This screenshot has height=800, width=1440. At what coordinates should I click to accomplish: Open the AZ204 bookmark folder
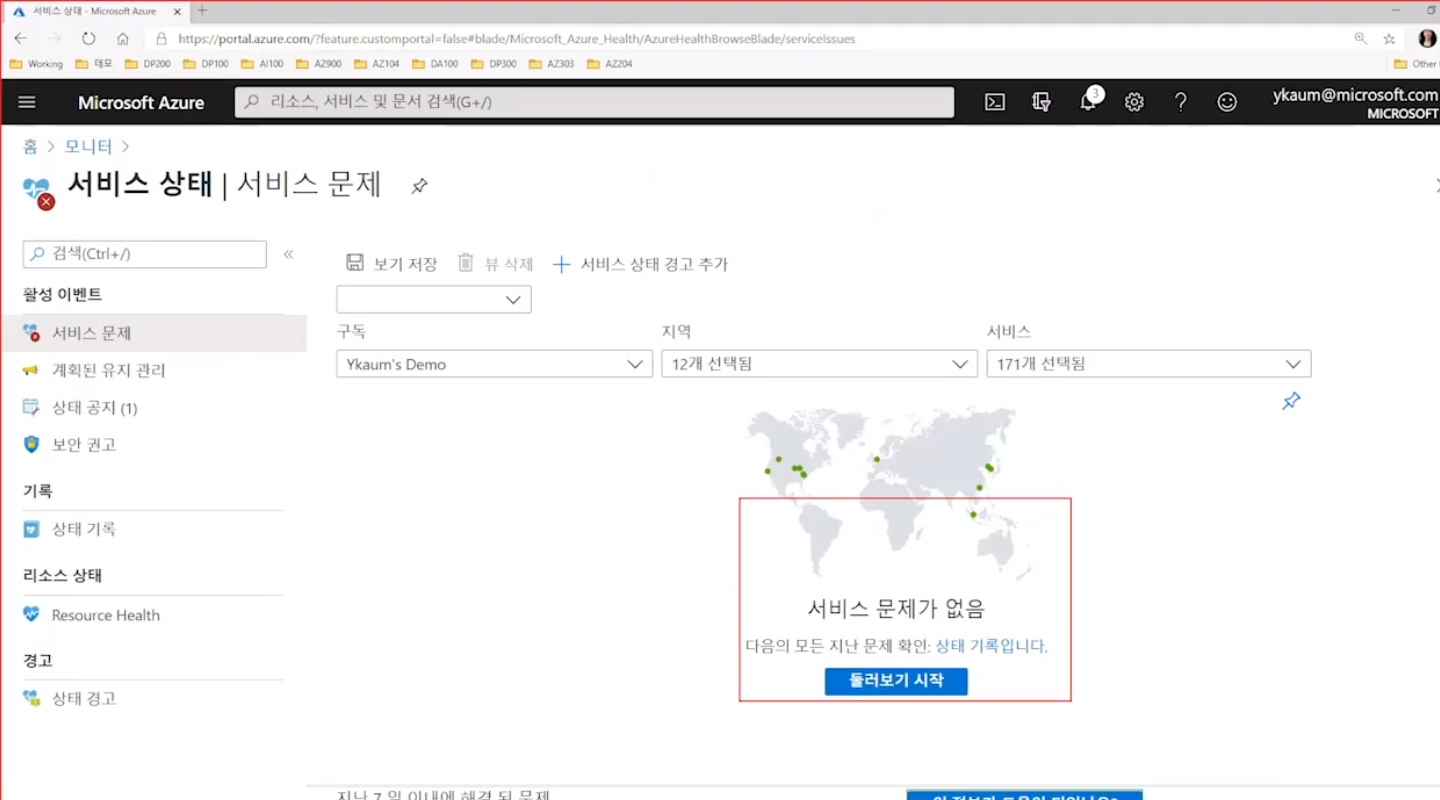[610, 64]
